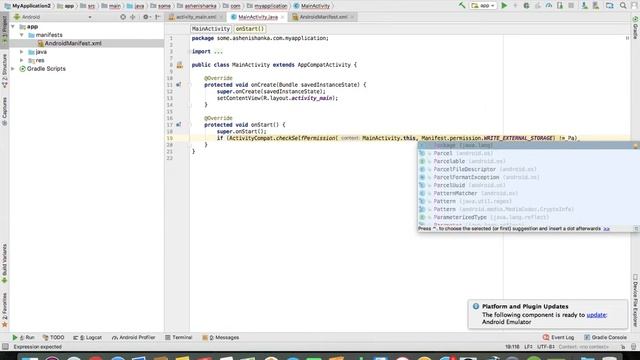Image resolution: width=640 pixels, height=360 pixels.
Task: Open the app run configuration dropdown
Action: (483, 6)
